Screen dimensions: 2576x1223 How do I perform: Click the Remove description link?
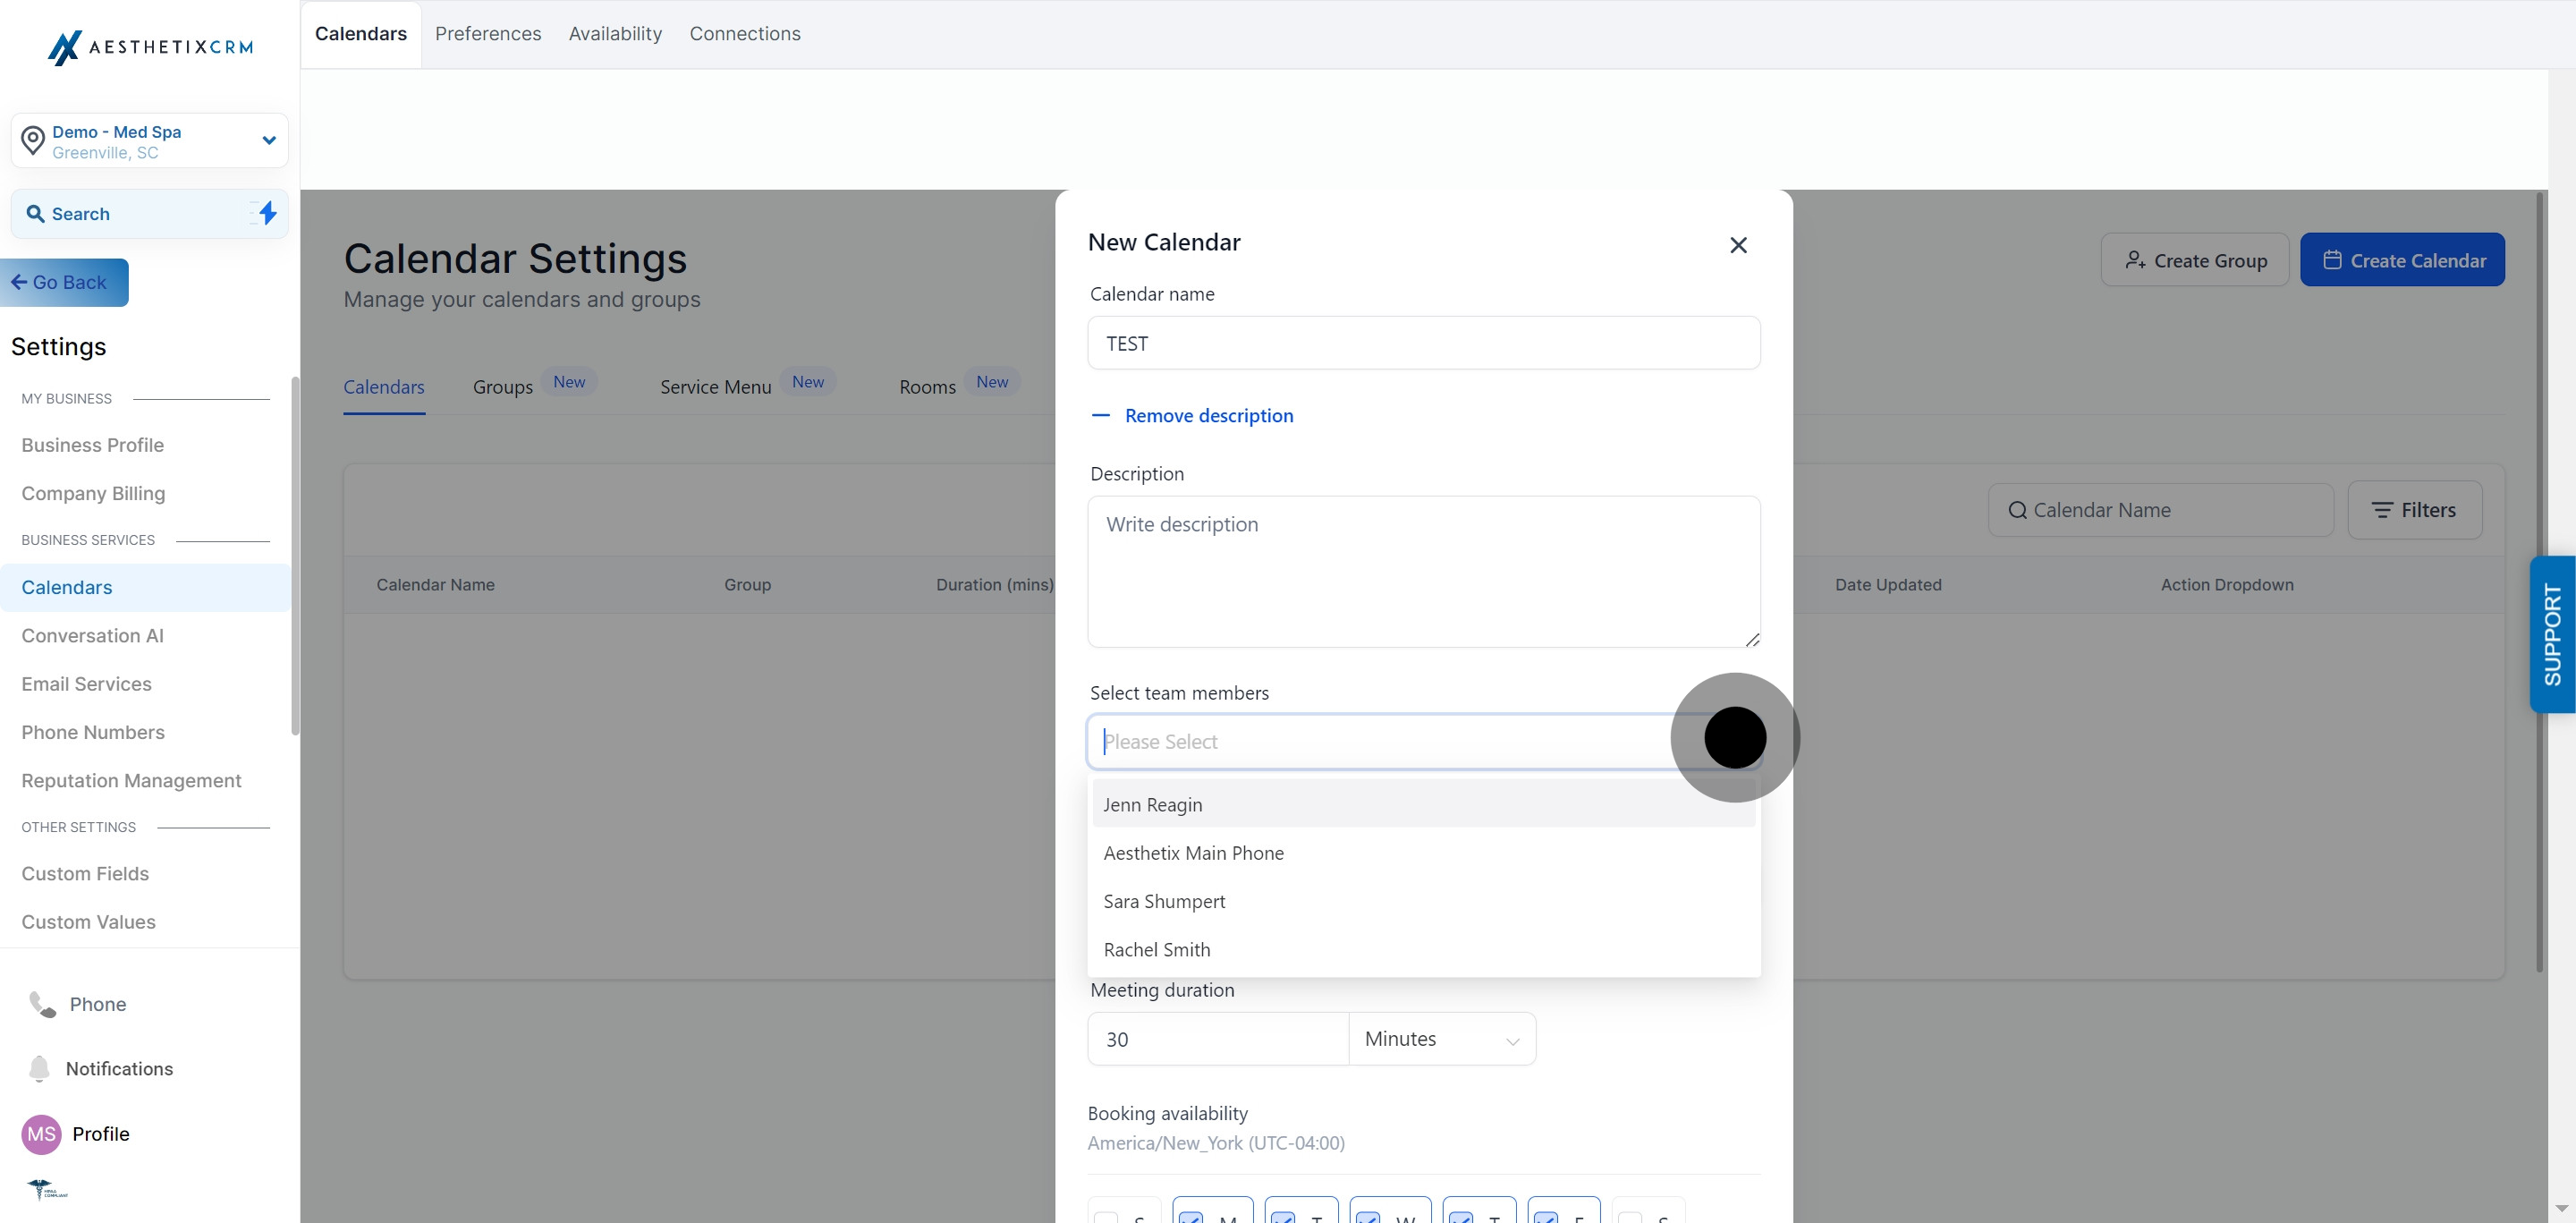[1209, 415]
